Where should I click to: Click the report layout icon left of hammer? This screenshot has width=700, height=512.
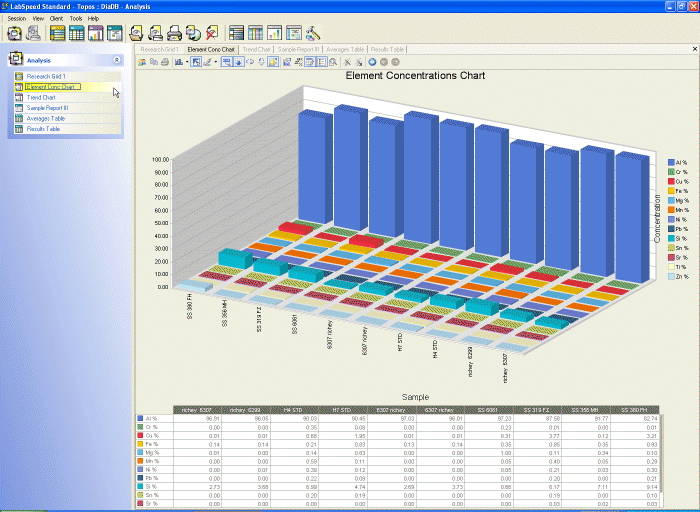[x=294, y=33]
